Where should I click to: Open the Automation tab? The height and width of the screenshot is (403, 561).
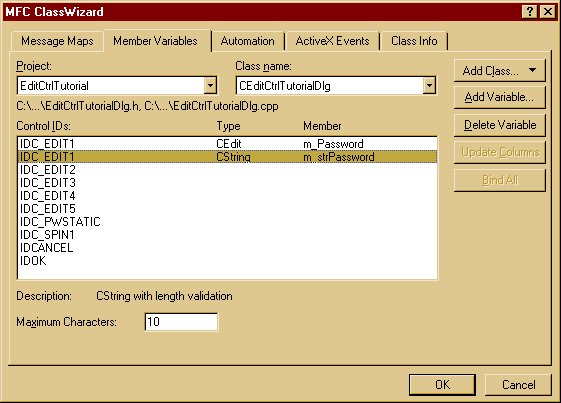248,41
